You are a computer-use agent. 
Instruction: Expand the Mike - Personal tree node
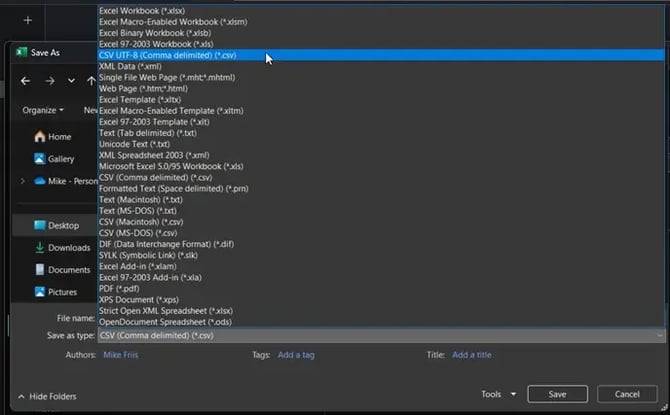[23, 181]
